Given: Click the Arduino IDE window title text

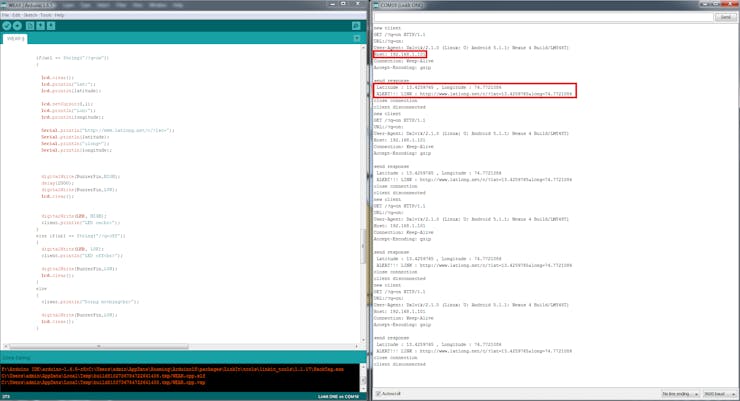Looking at the screenshot, I should pos(32,5).
